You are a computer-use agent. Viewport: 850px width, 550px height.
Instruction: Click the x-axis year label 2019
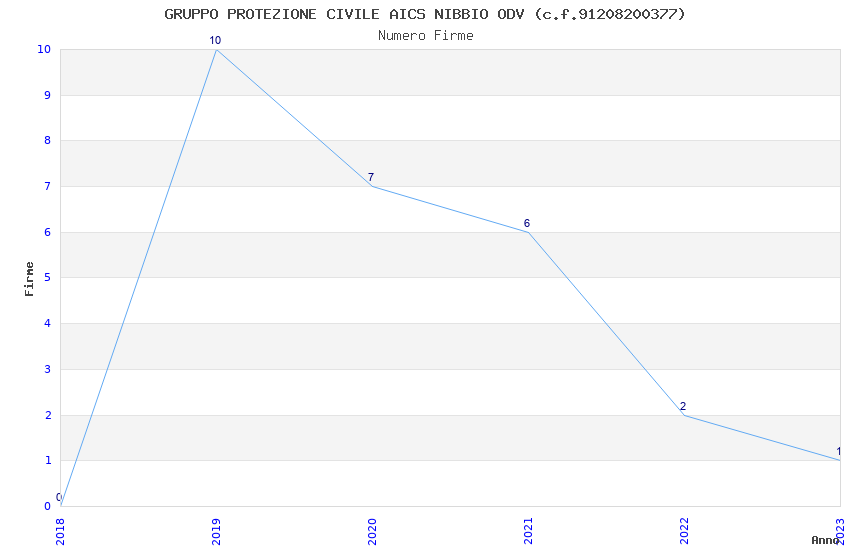point(216,531)
